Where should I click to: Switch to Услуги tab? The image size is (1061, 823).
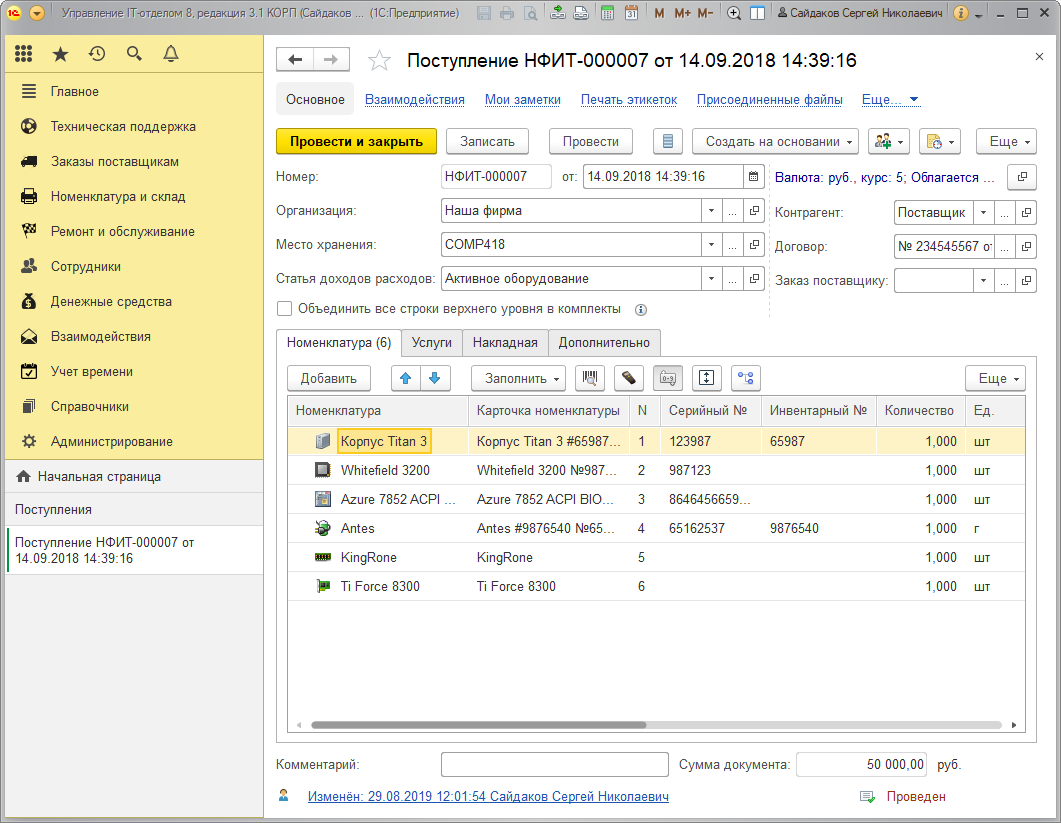(432, 343)
